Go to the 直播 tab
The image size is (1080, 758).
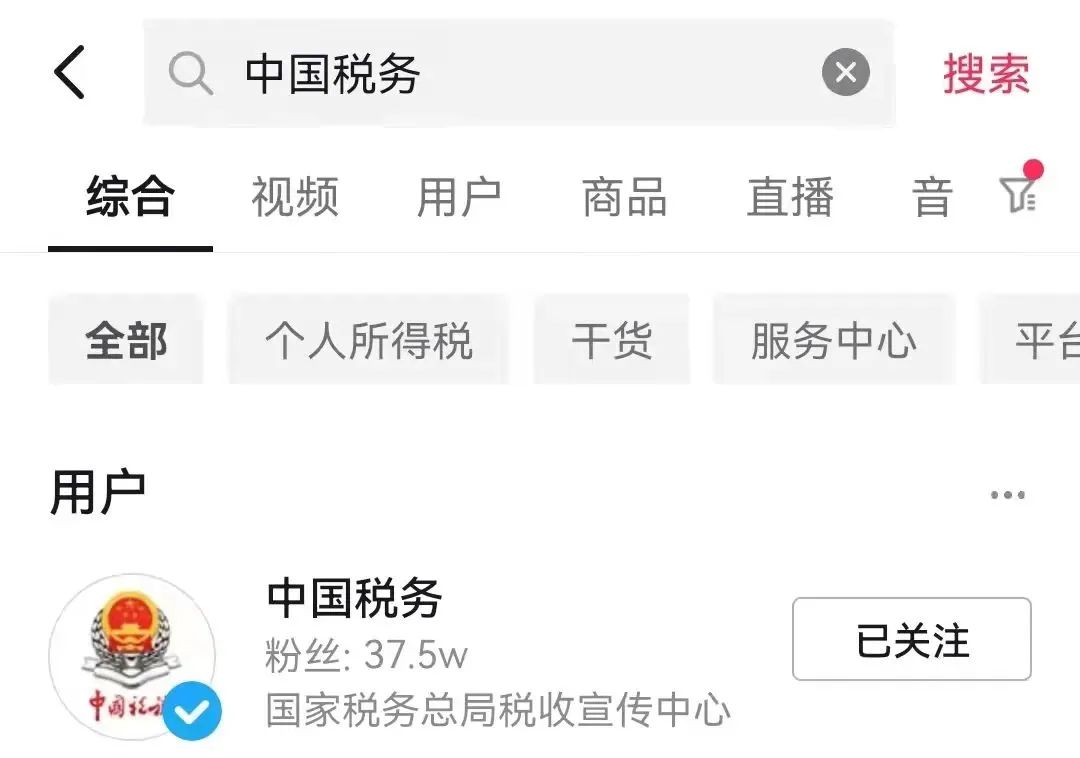tap(790, 197)
